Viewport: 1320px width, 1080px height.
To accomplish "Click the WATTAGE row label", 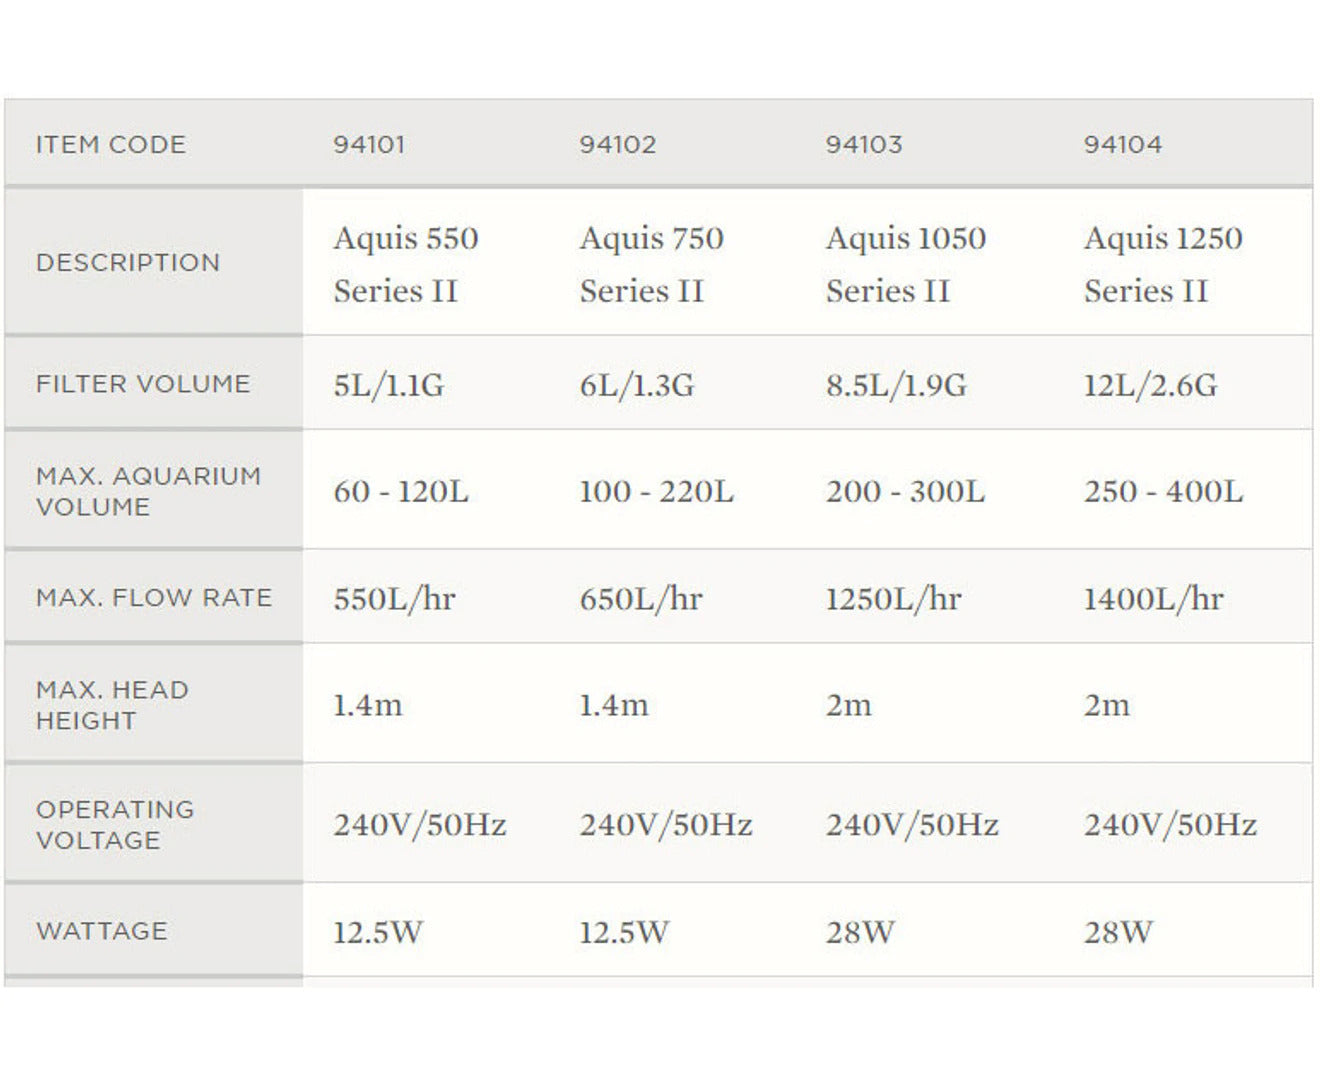I will 102,931.
